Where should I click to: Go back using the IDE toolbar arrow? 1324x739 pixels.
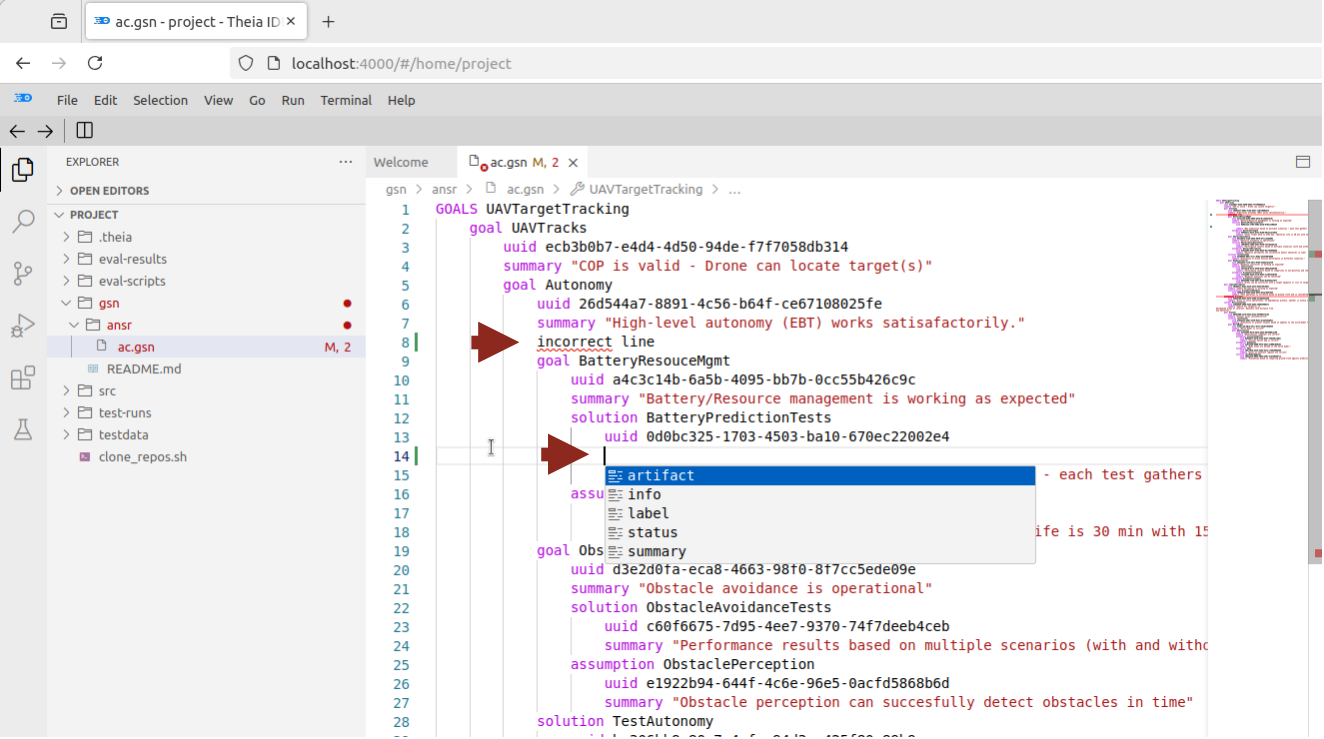[16, 131]
